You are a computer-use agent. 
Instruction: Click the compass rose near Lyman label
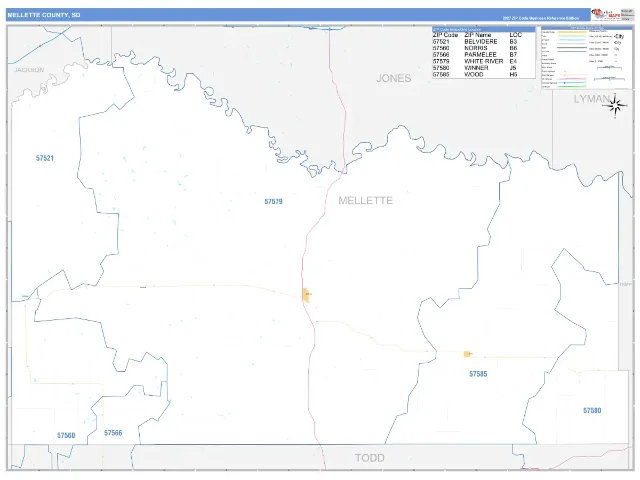615,106
